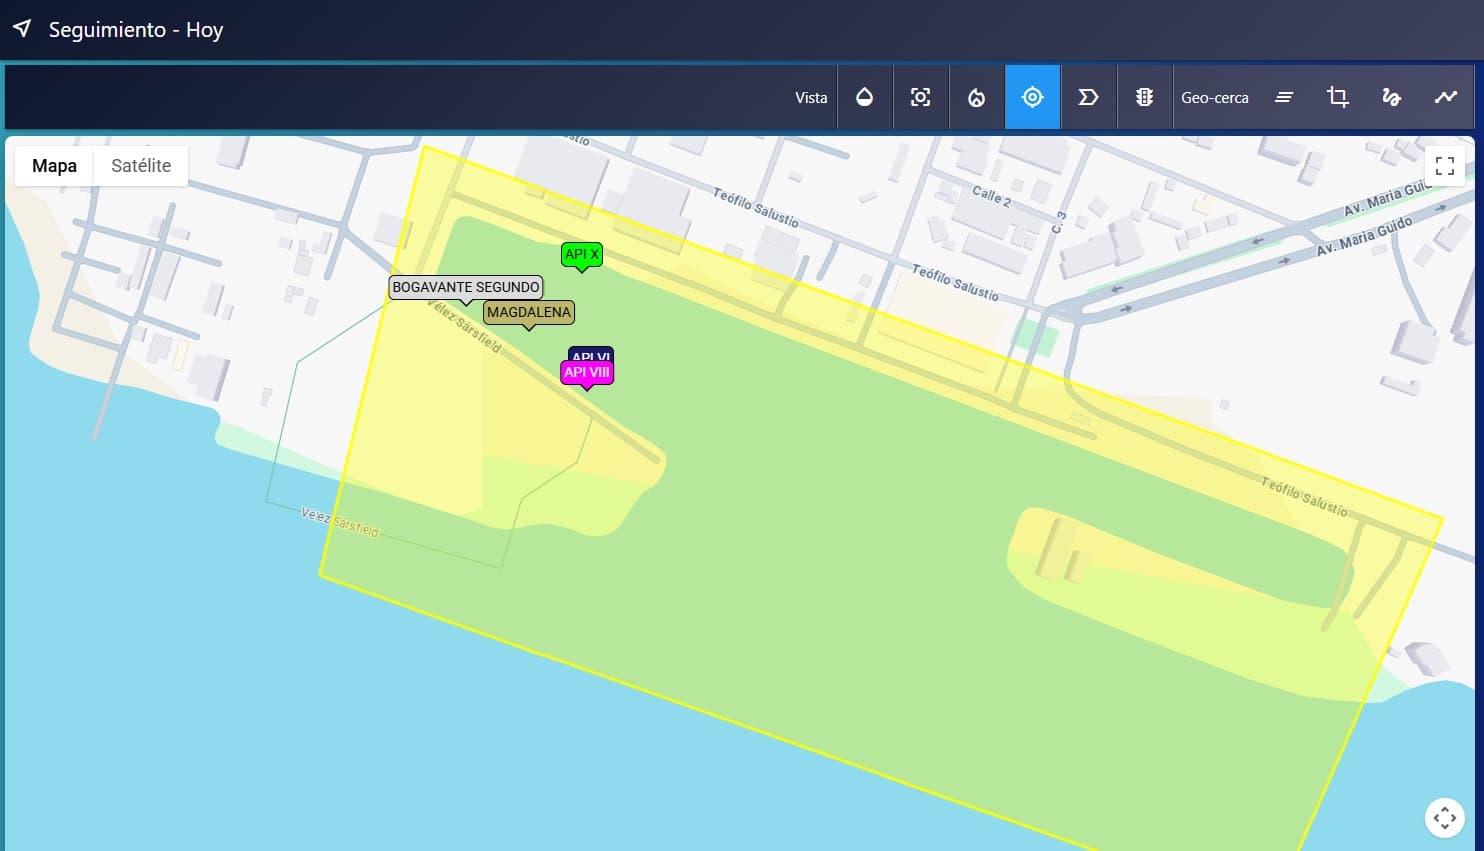The image size is (1484, 851).
Task: Select the API VIII magenta marker
Action: (x=587, y=373)
